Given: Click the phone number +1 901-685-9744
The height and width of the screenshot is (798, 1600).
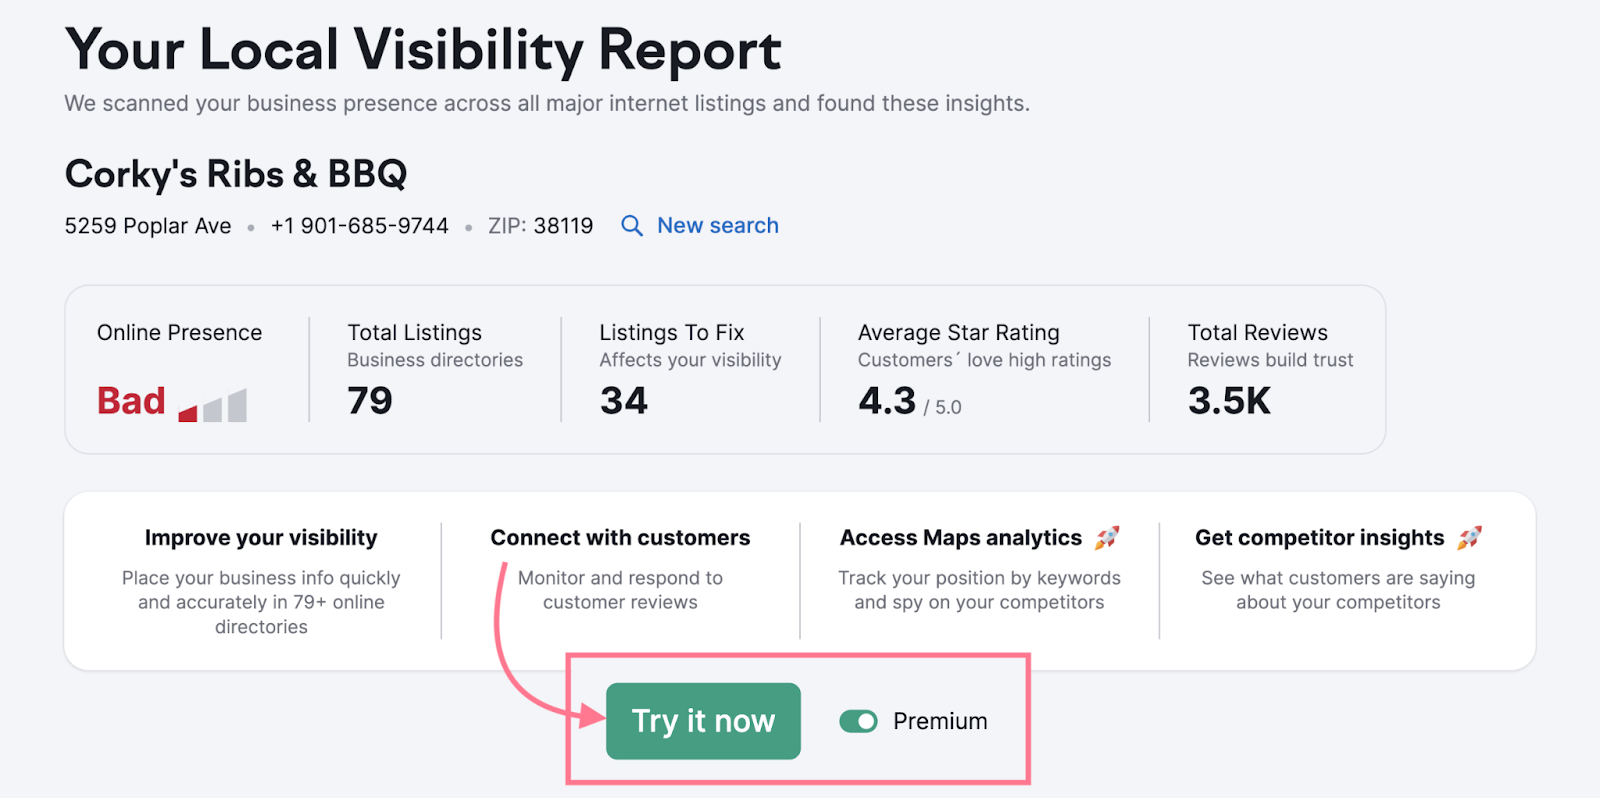Looking at the screenshot, I should click(360, 226).
